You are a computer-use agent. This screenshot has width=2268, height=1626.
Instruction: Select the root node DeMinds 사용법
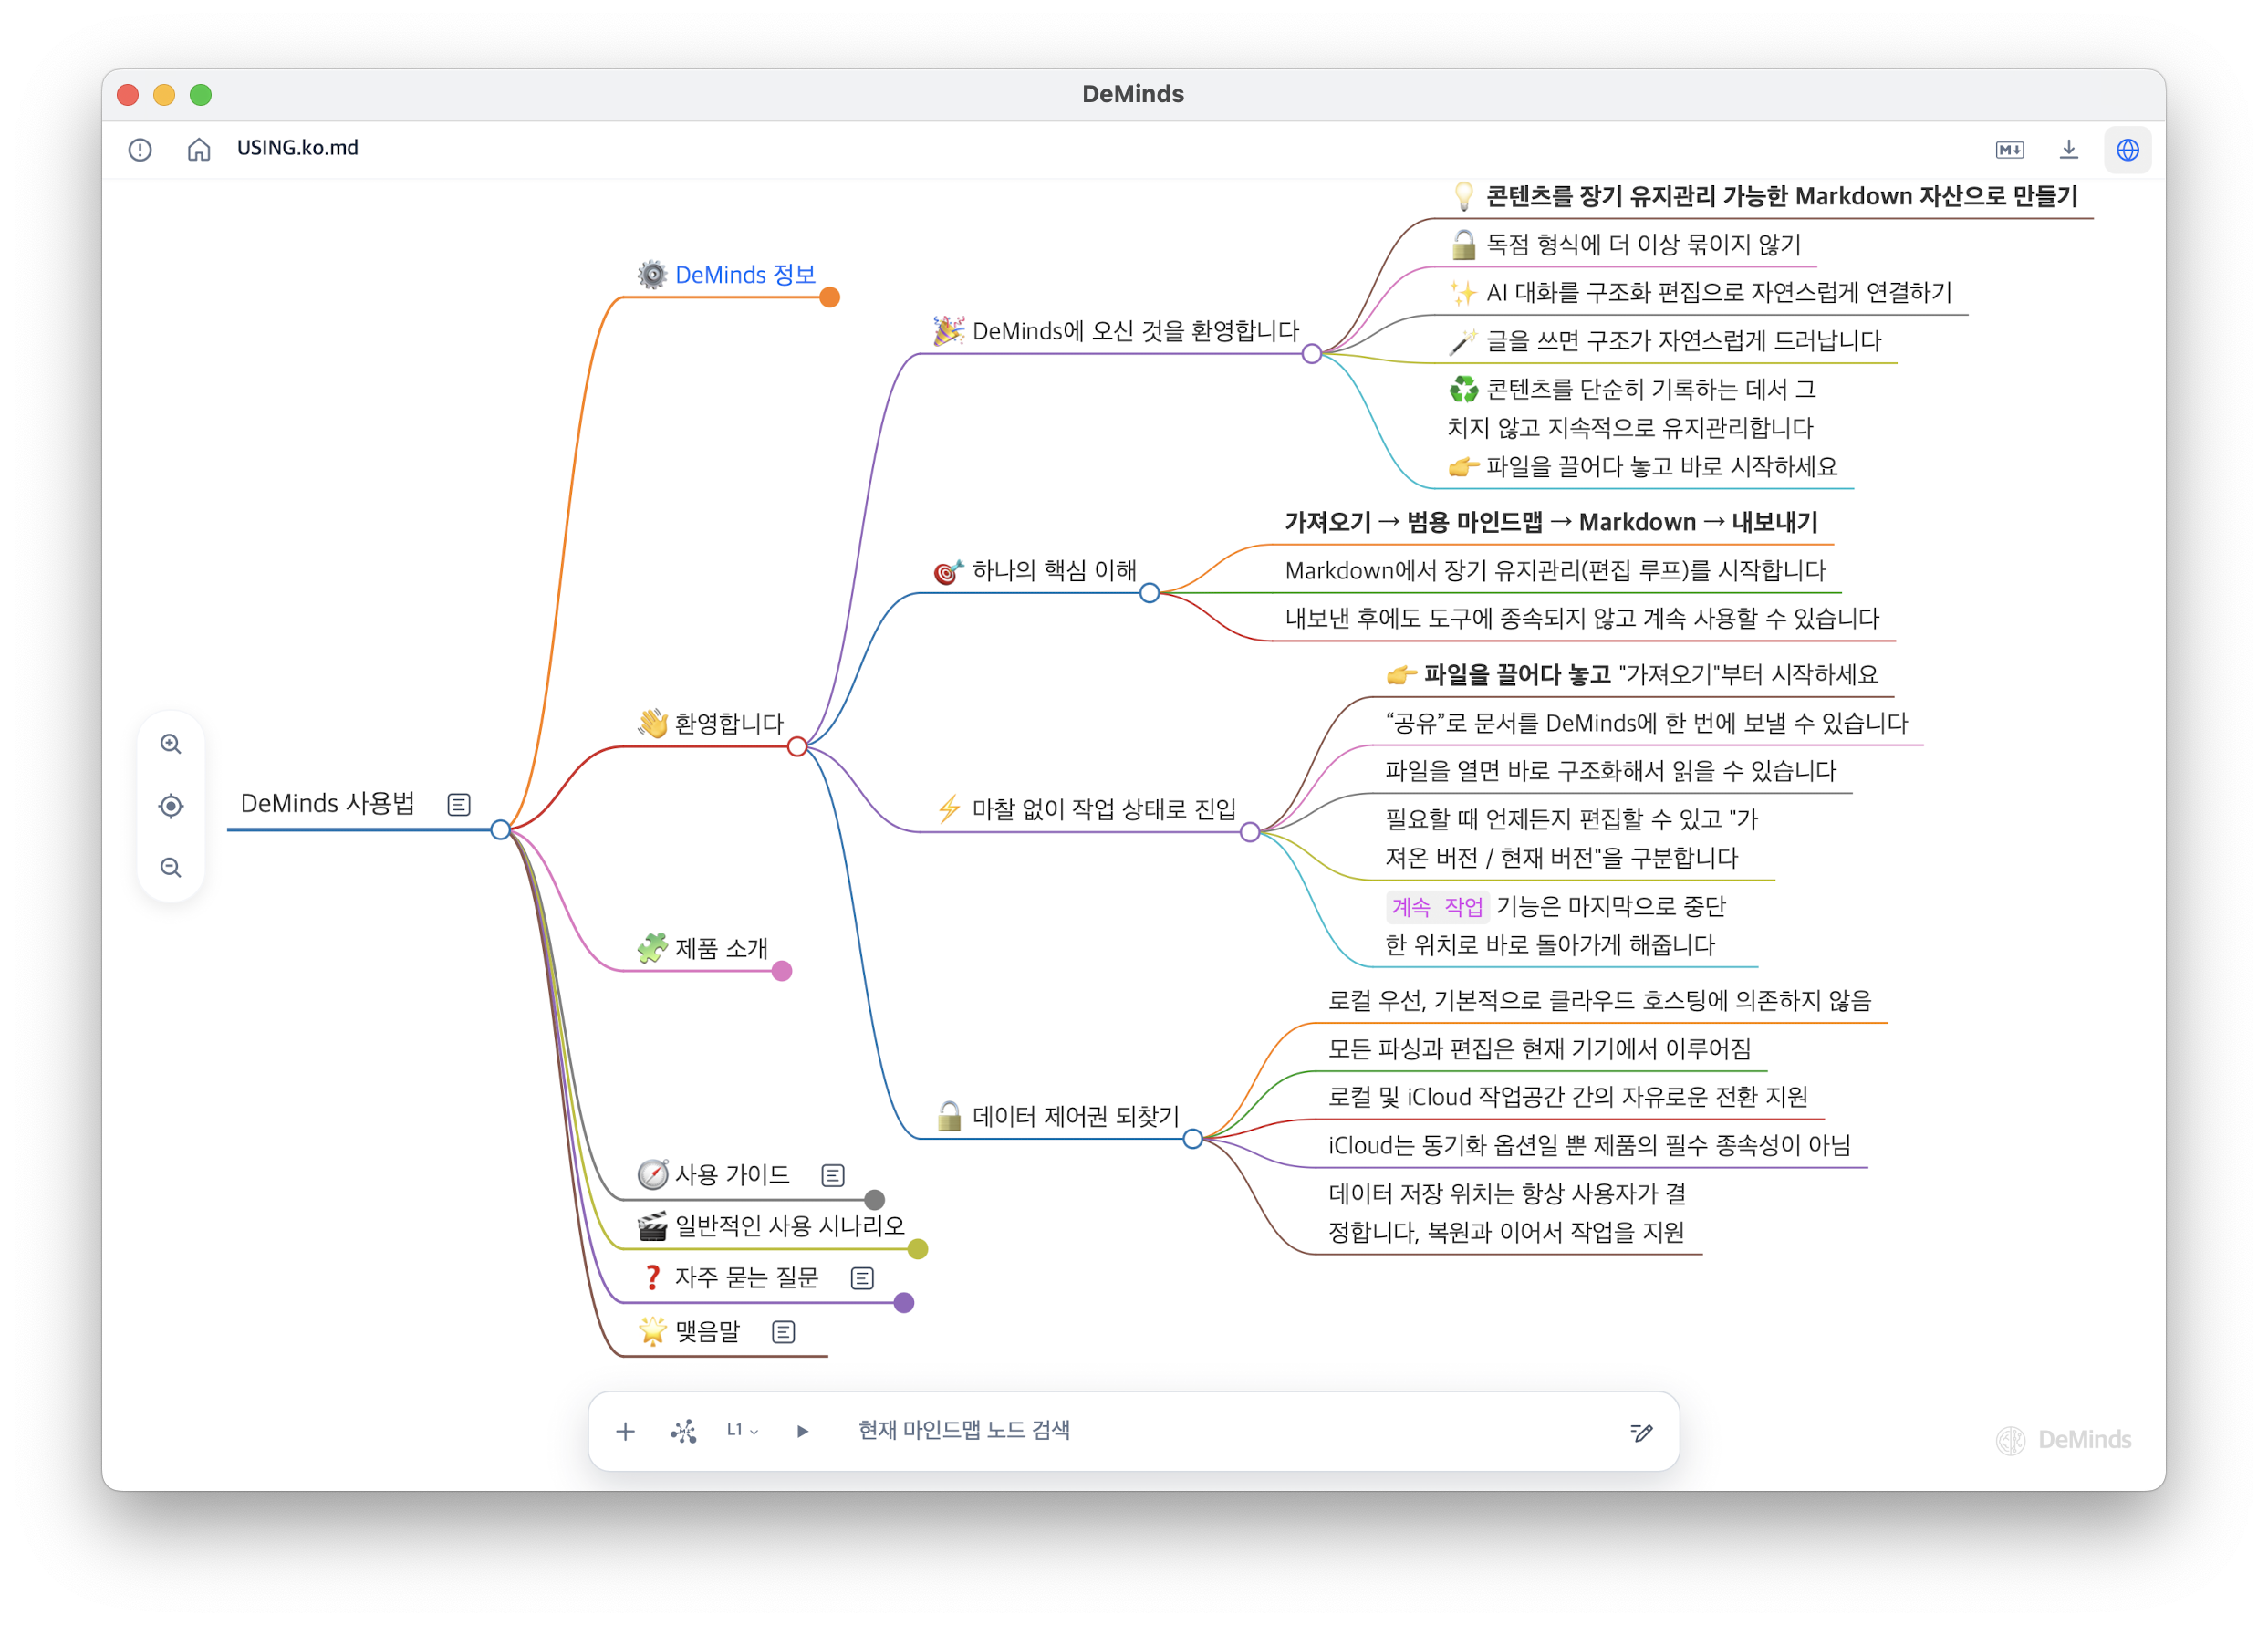click(327, 804)
